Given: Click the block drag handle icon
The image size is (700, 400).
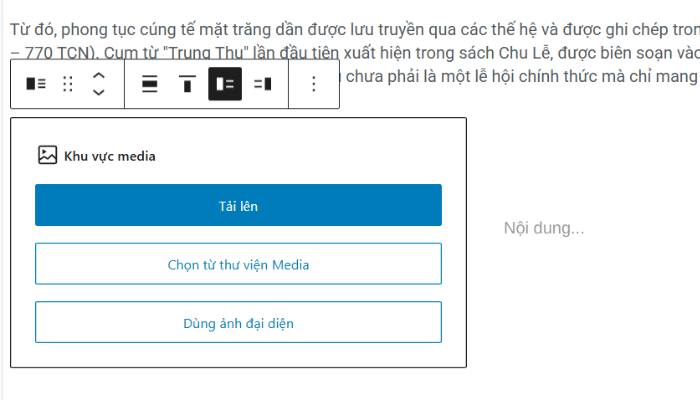Looking at the screenshot, I should point(68,84).
